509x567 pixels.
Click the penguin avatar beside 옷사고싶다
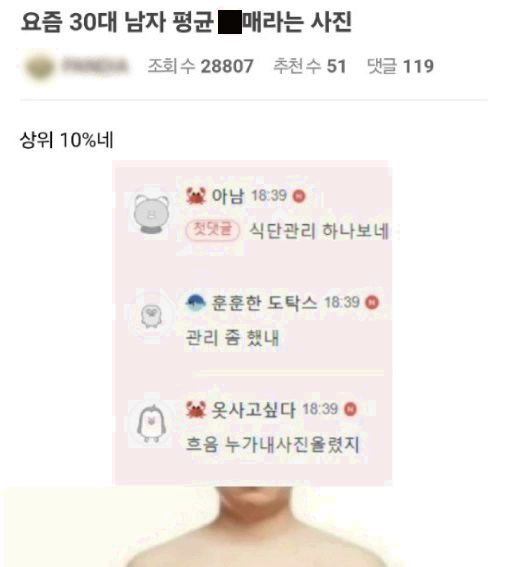coord(151,423)
